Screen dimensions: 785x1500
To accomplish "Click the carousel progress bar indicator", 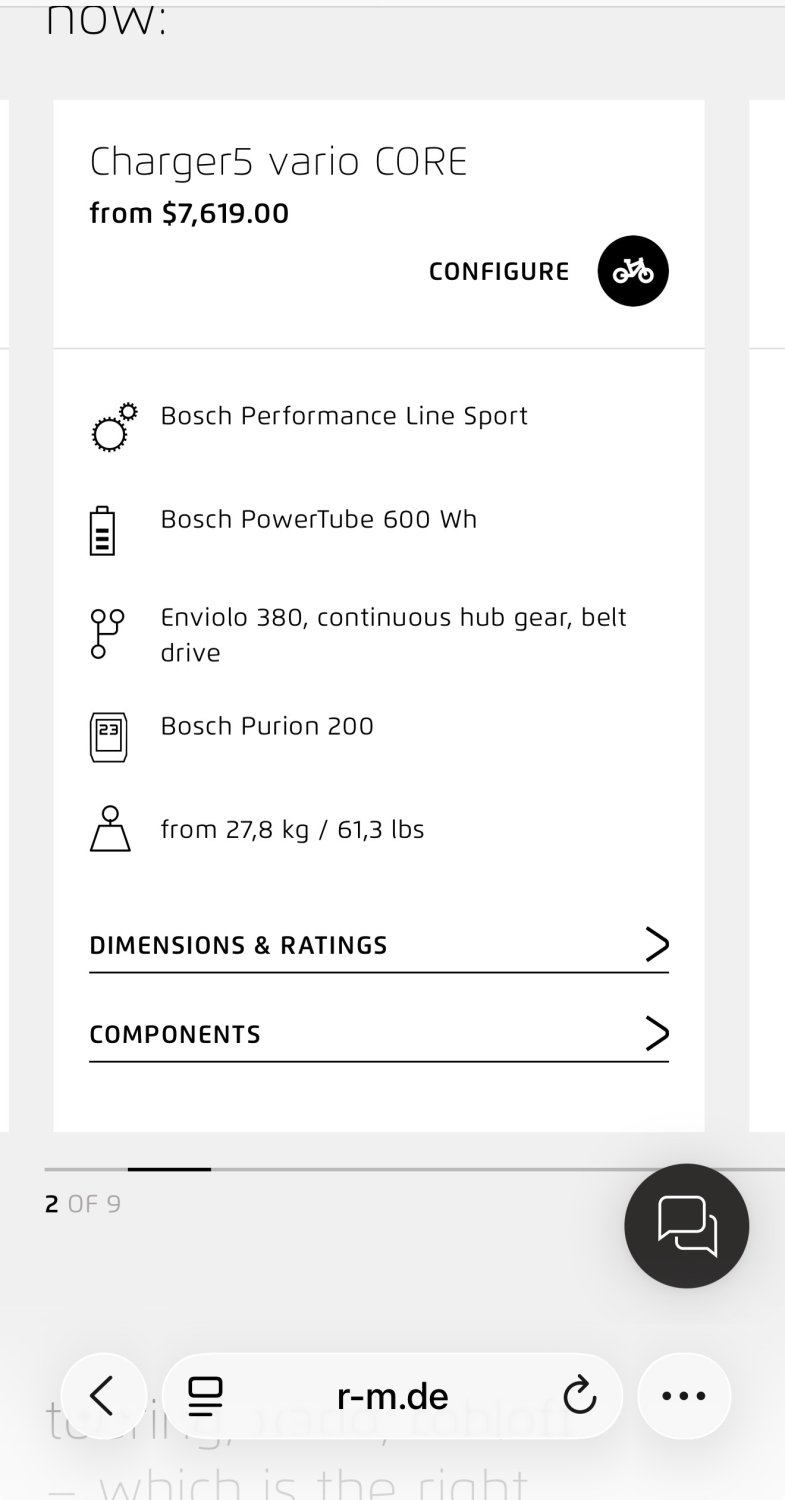I will click(x=169, y=1168).
